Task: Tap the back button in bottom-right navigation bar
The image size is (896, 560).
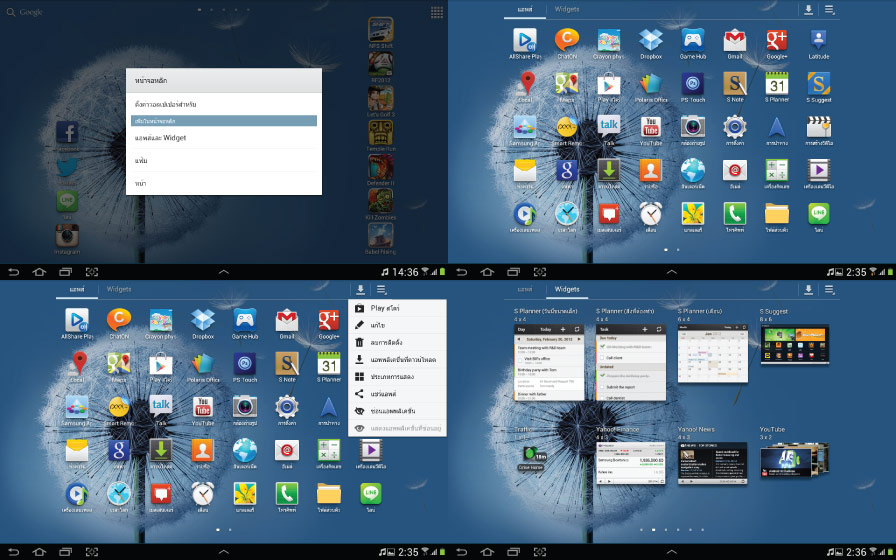Action: 461,552
